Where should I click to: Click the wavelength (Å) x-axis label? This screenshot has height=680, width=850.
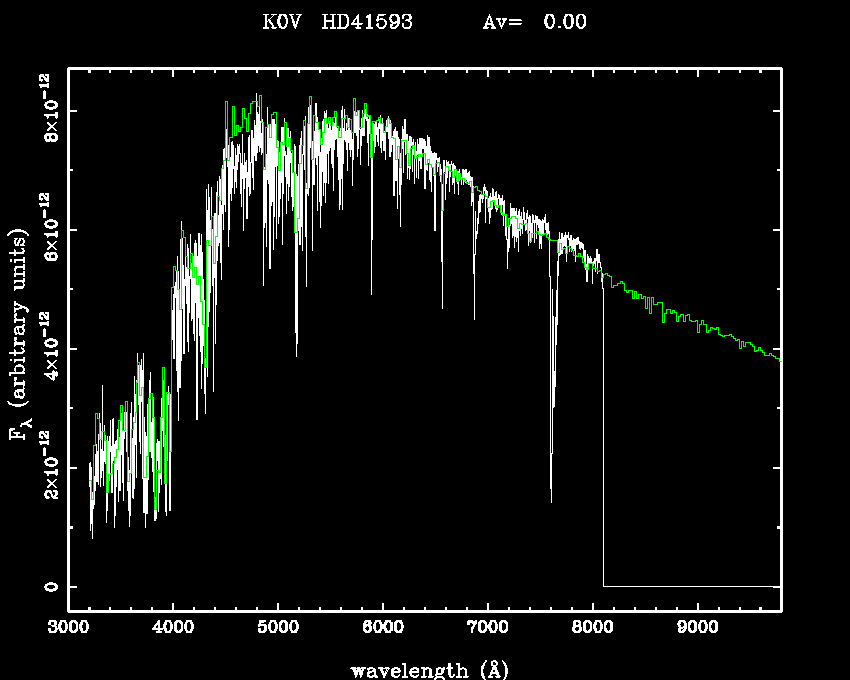425,669
